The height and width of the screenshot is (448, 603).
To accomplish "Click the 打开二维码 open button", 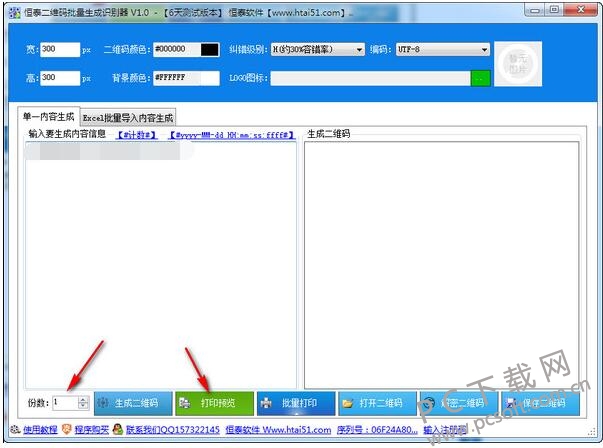I will tap(377, 403).
